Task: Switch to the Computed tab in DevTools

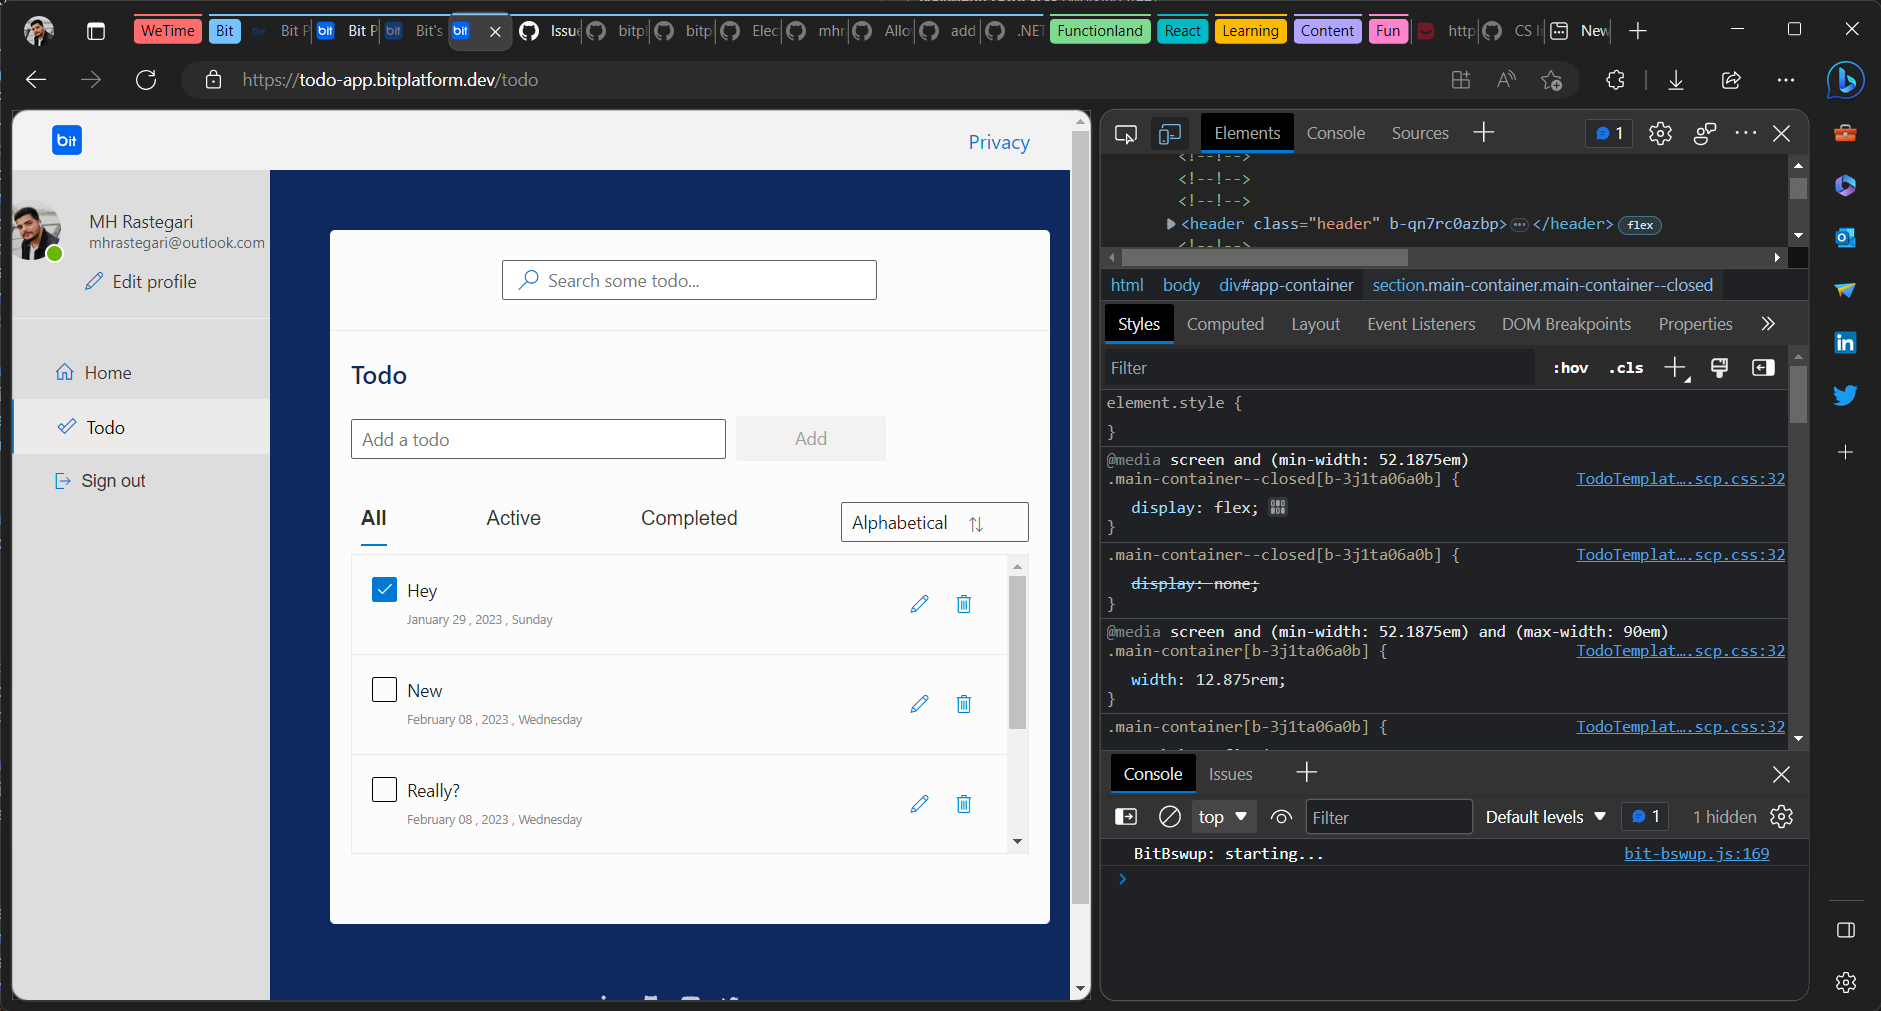Action: (x=1225, y=323)
